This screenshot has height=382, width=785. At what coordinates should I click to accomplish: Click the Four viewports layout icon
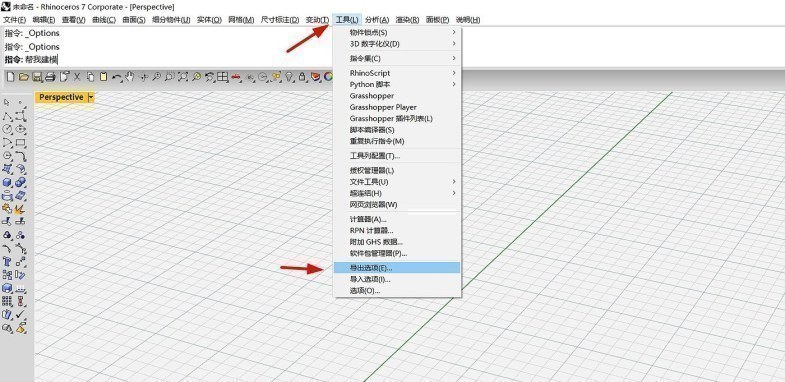point(222,77)
